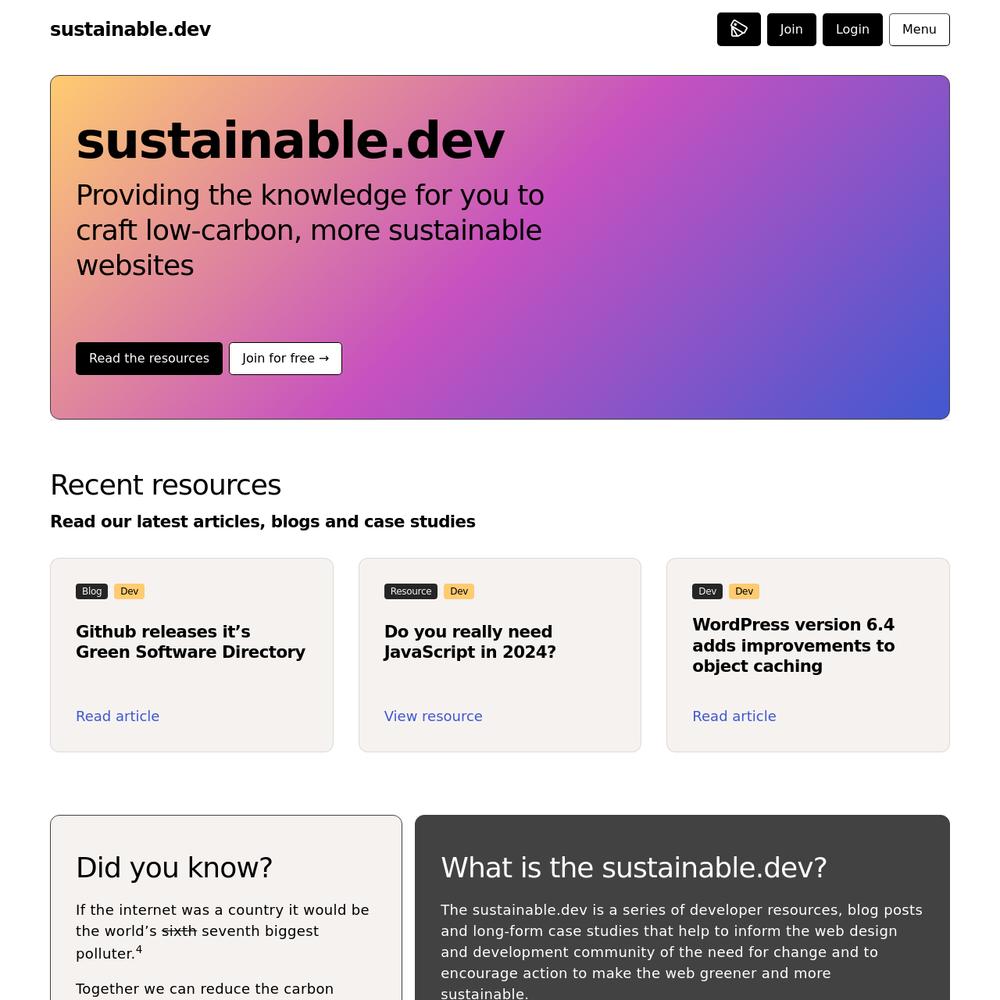Click Join for free arrow button
Screen dimensions: 1000x1000
285,358
